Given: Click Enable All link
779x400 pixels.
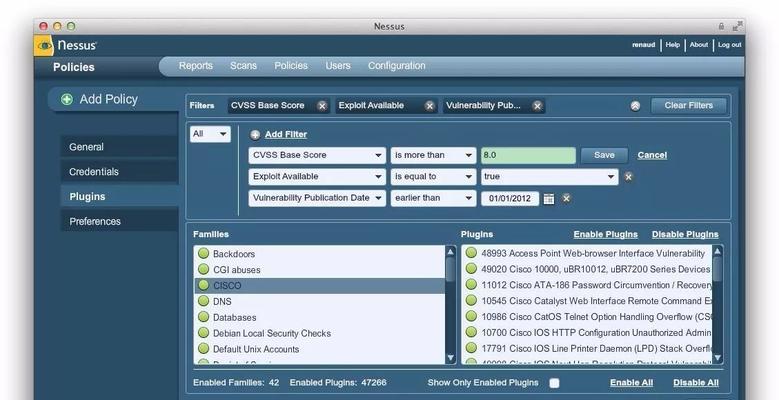Looking at the screenshot, I should pos(631,383).
